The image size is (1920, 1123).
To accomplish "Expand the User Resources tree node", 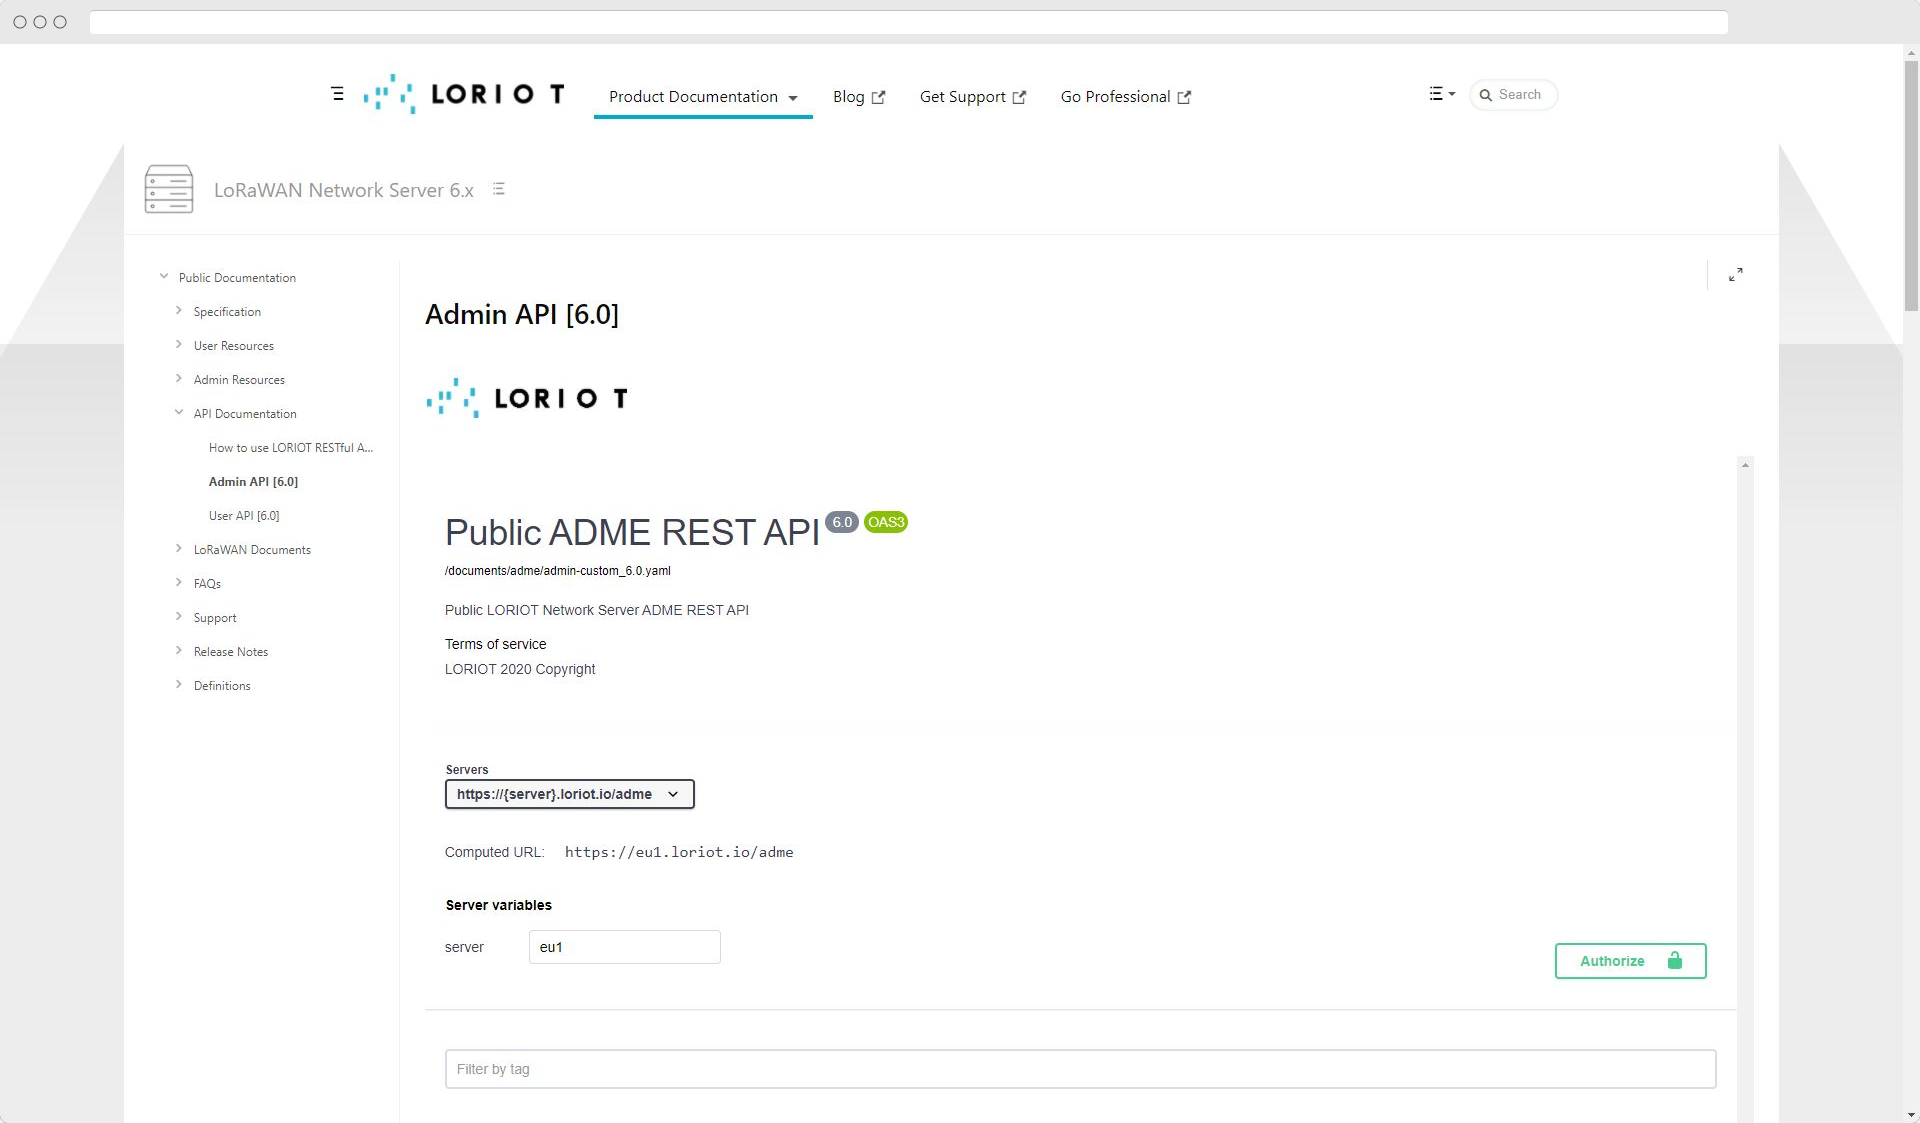I will point(179,345).
